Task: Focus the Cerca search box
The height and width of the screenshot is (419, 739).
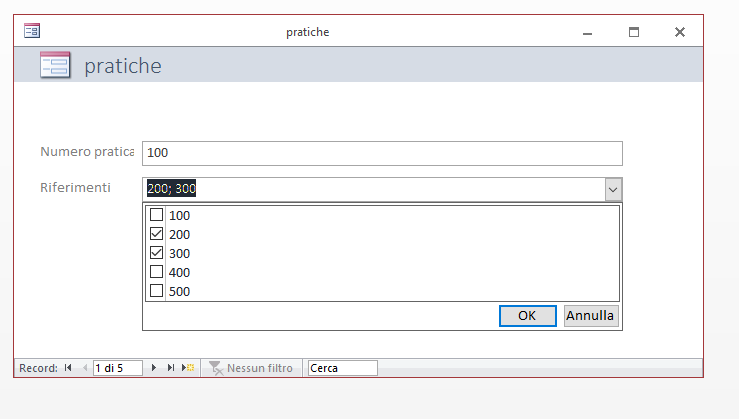Action: click(342, 368)
